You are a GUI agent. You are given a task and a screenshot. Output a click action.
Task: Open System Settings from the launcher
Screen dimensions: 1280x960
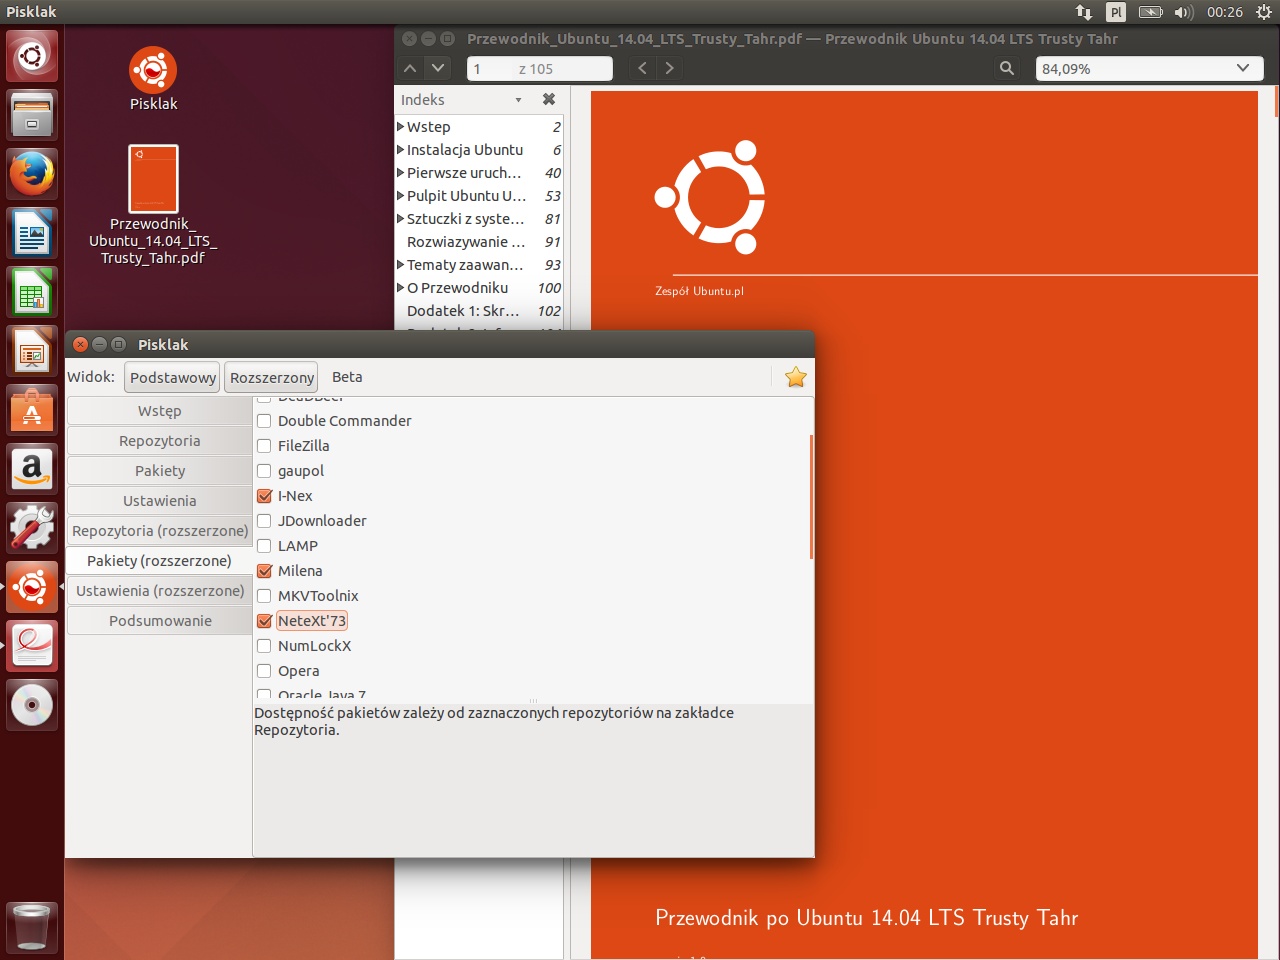click(32, 528)
